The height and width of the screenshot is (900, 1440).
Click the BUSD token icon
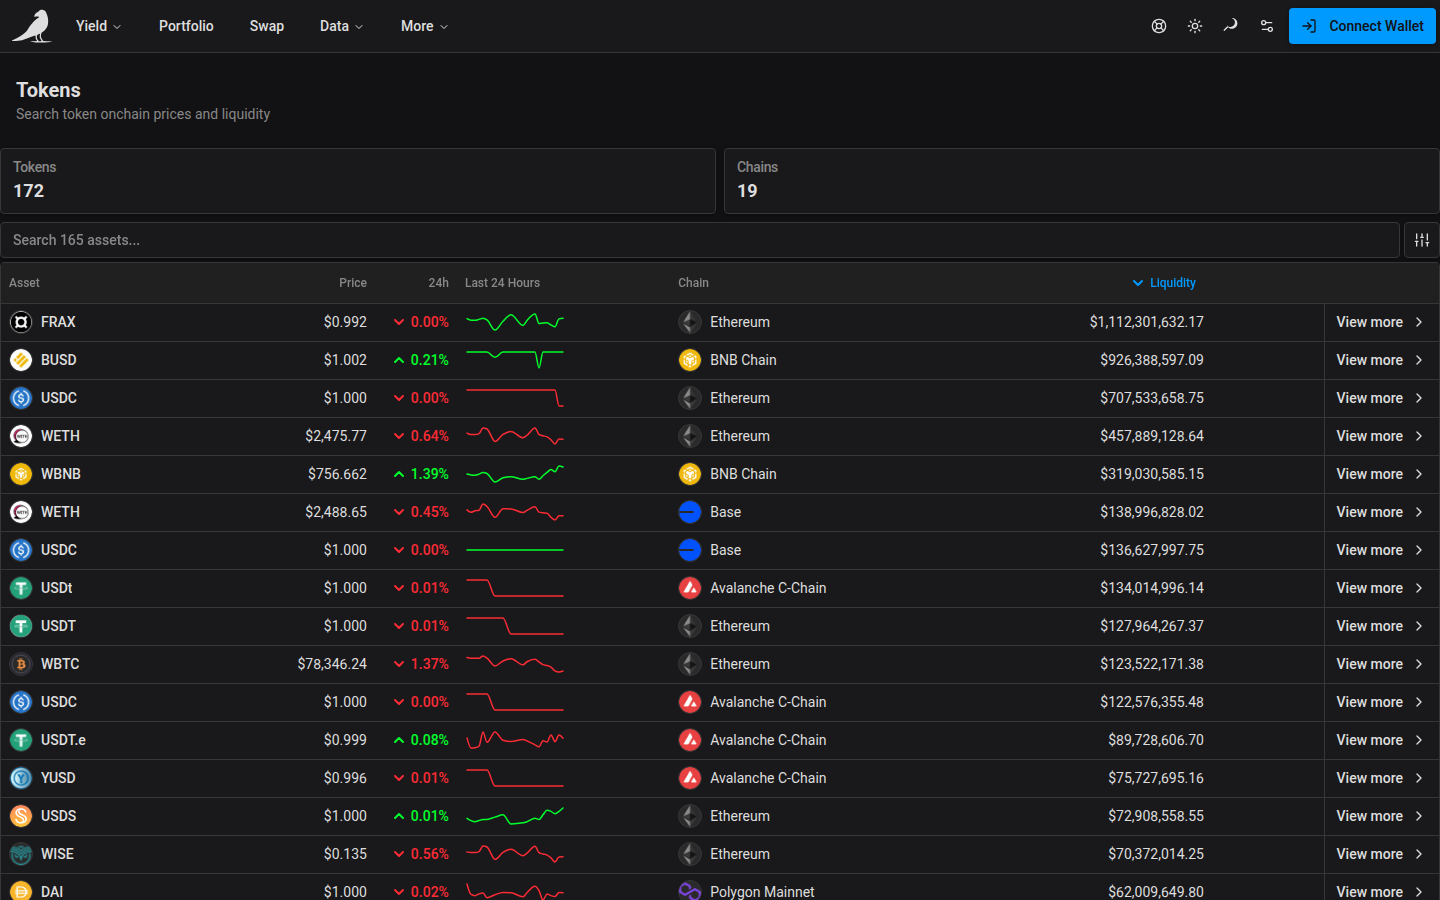(21, 360)
